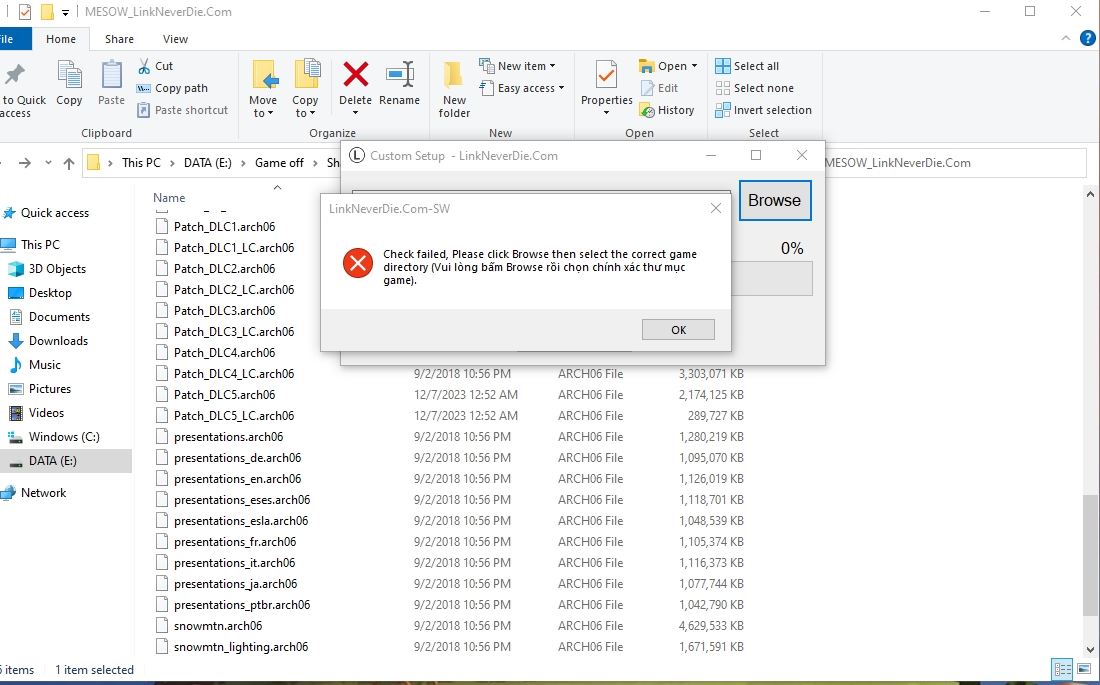Switch to the Share ribbon tab
Viewport: 1100px width, 685px height.
pyautogui.click(x=119, y=39)
